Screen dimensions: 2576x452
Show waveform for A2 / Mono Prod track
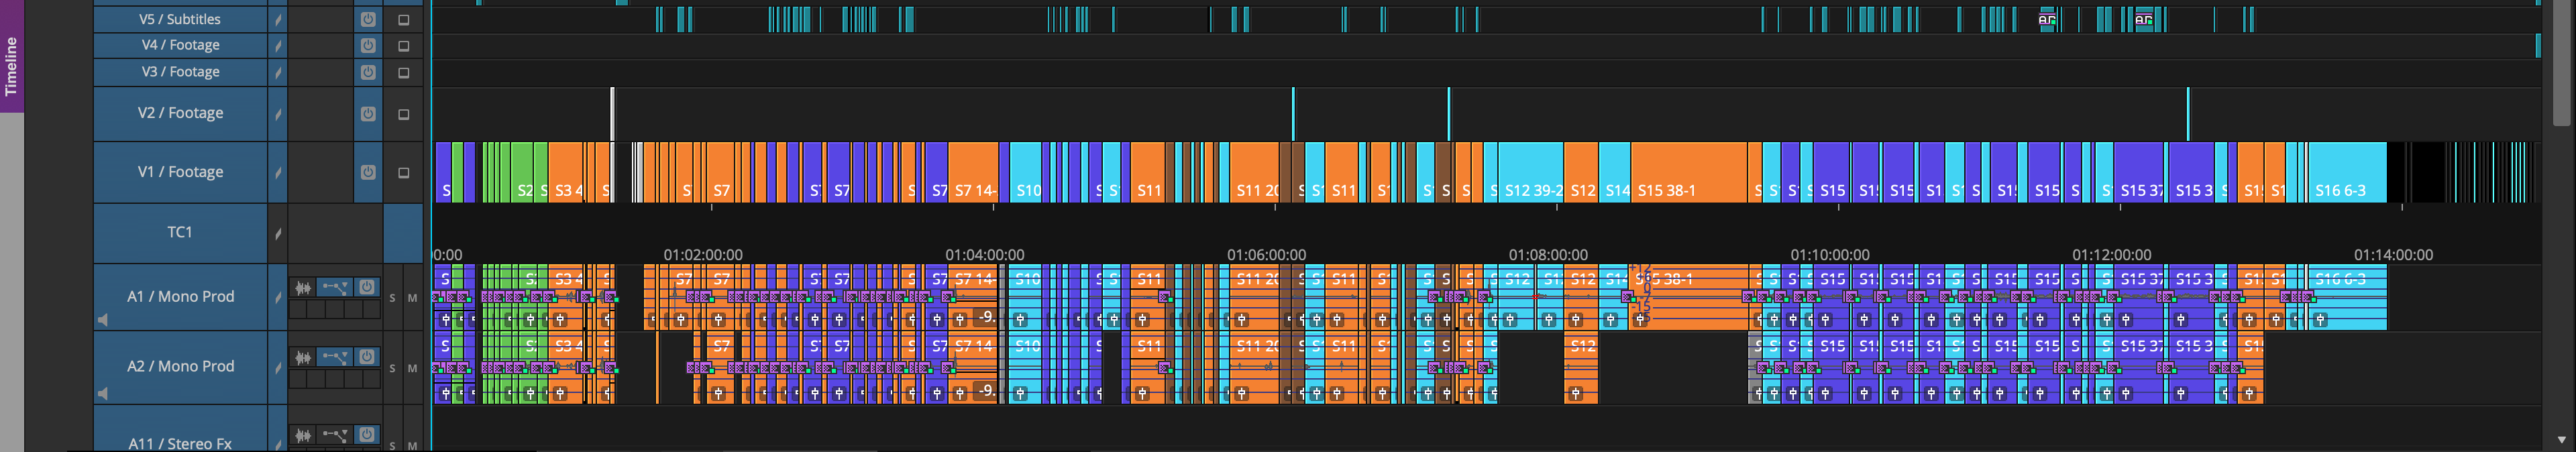tap(303, 358)
